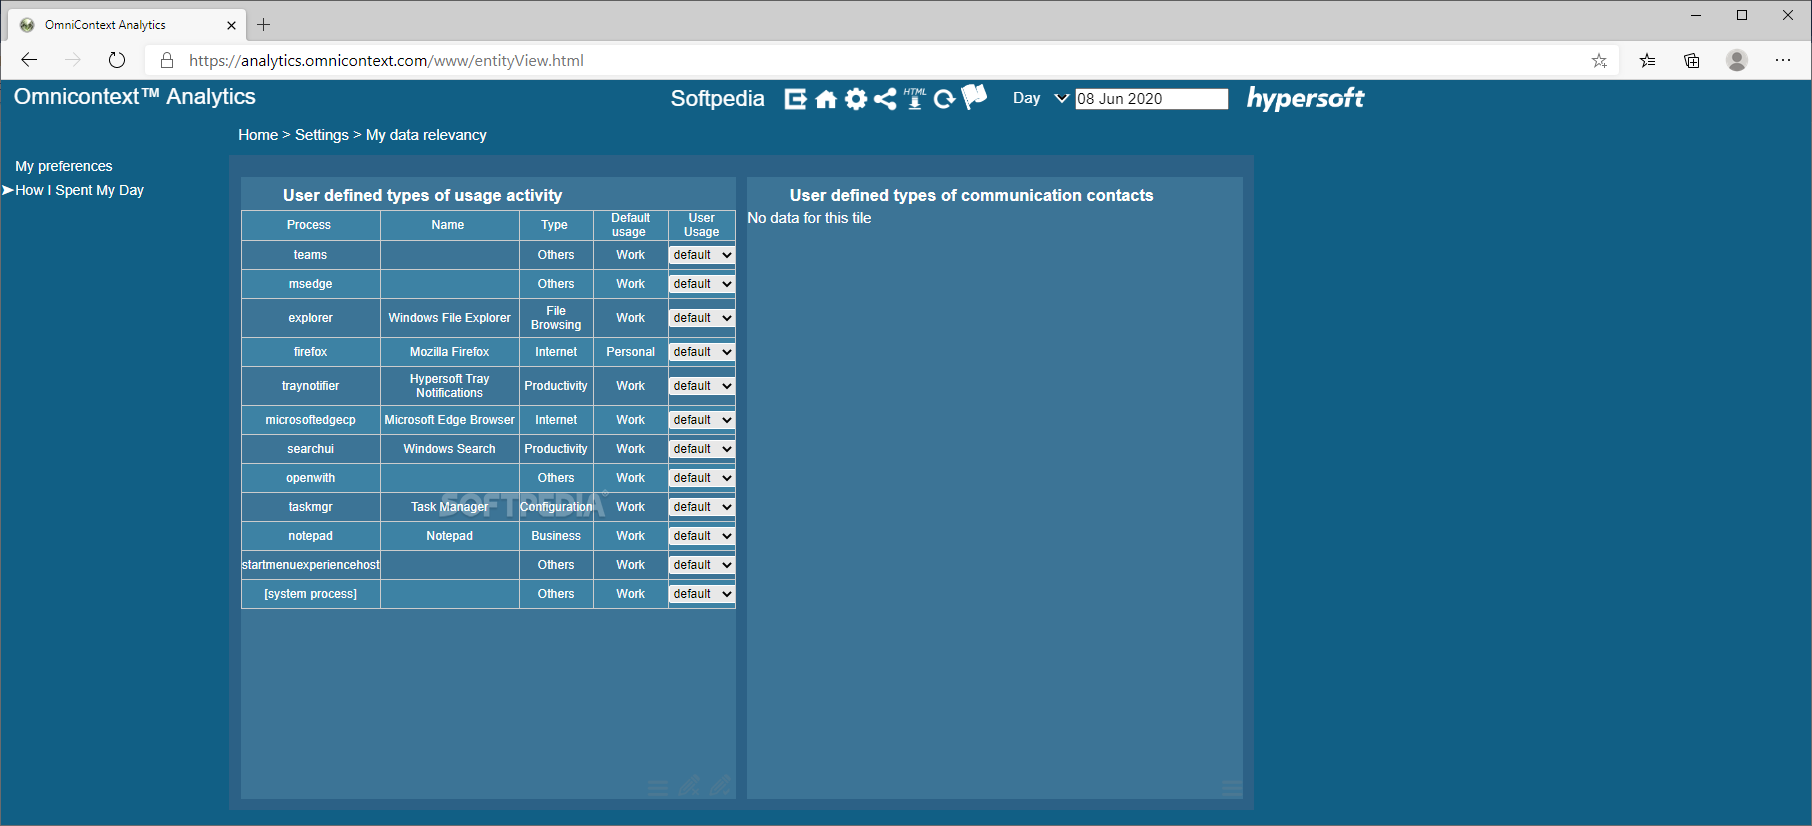Reload the page with browser refresh
Screen dimensions: 1812x826
[x=117, y=60]
